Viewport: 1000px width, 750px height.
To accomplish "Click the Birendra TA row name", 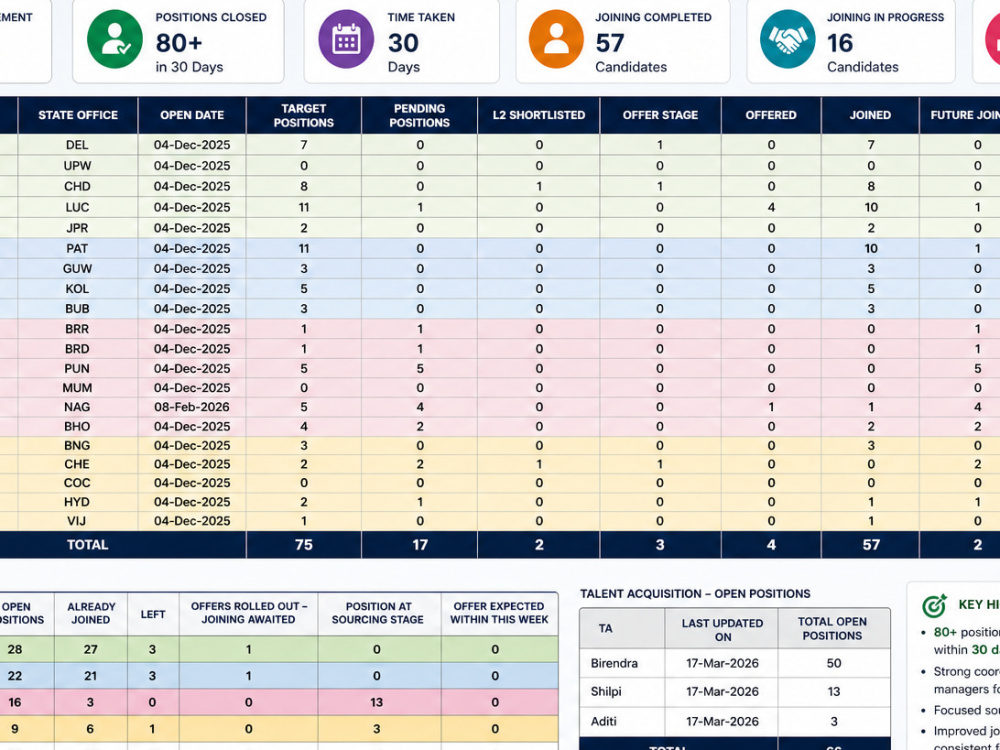I will [x=614, y=663].
